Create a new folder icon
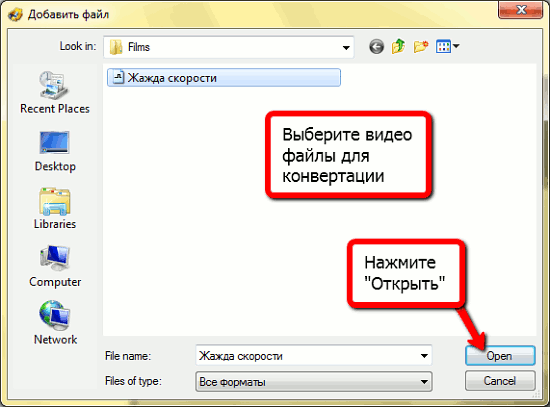This screenshot has width=550, height=407. click(421, 46)
